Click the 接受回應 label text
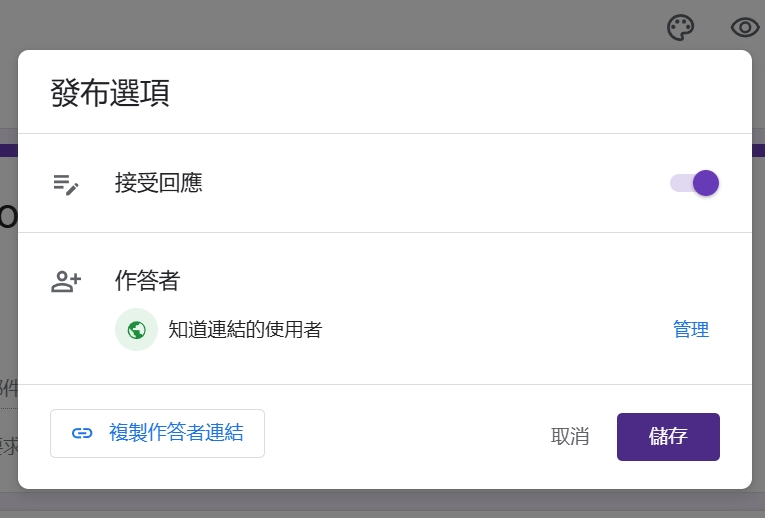Viewport: 765px width, 518px height. click(x=159, y=183)
